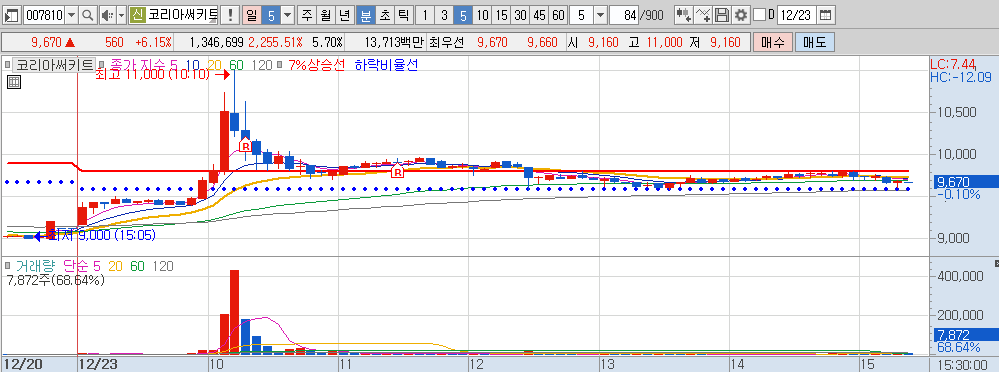This screenshot has height=372, width=999.
Task: Open stock search with the magnifier icon
Action: point(87,15)
